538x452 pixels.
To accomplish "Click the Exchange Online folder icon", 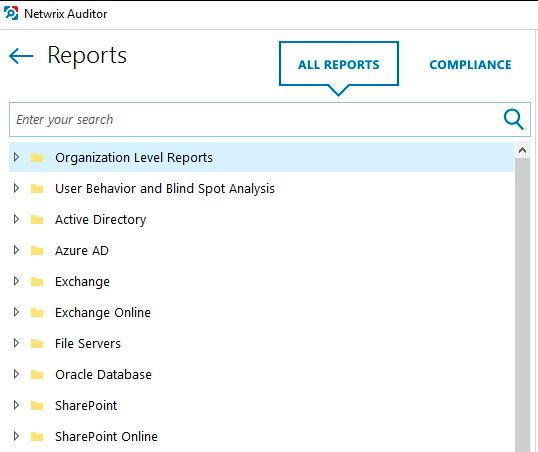I will (37, 312).
